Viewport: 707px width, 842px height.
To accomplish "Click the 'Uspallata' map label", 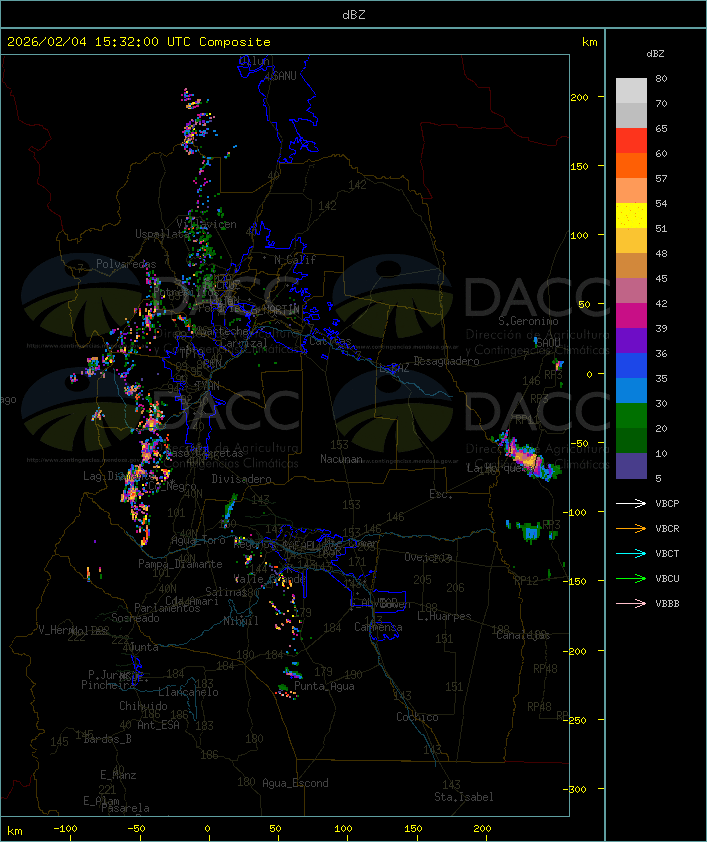I will pyautogui.click(x=162, y=234).
